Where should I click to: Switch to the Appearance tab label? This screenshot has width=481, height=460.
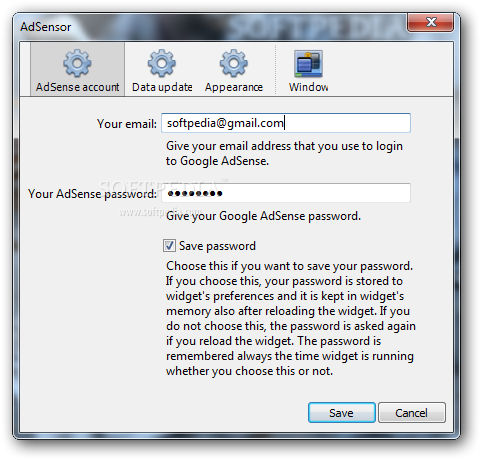coord(234,87)
